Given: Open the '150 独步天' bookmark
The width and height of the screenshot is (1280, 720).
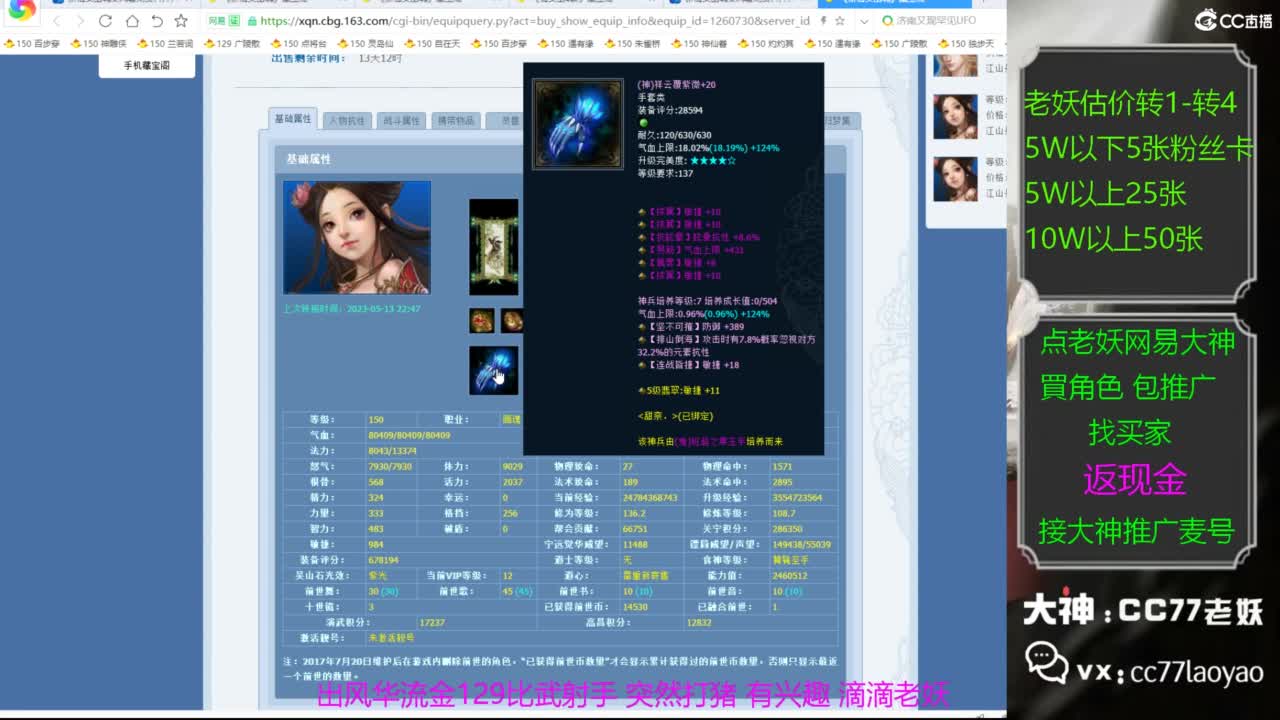Looking at the screenshot, I should [966, 44].
